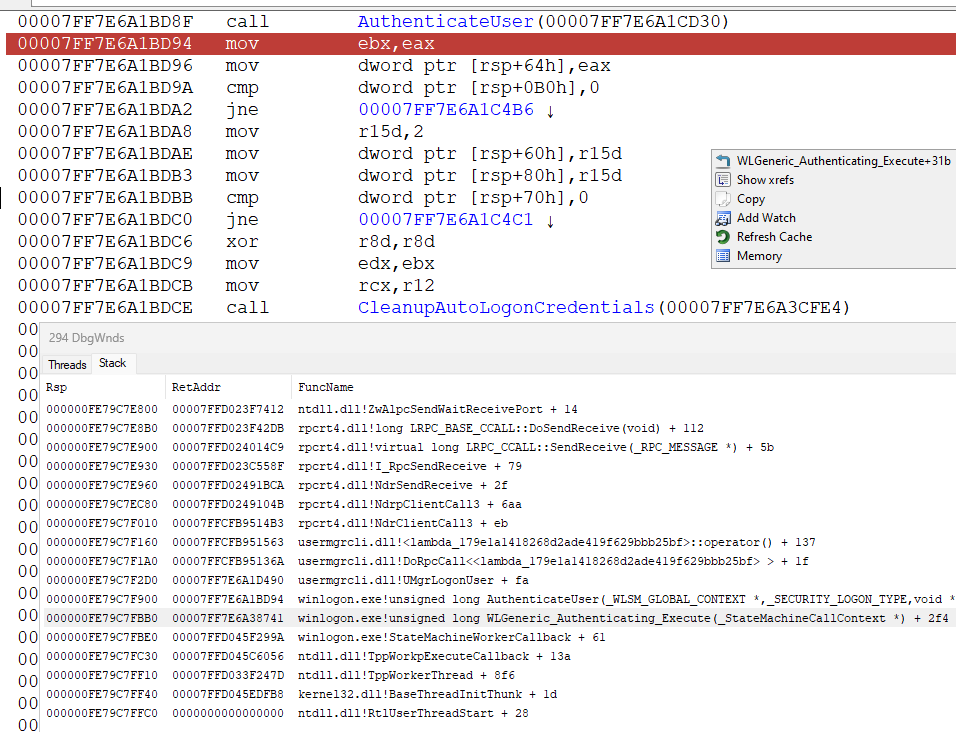Click operand 'r15d,2'
The height and width of the screenshot is (732, 956).
point(390,132)
